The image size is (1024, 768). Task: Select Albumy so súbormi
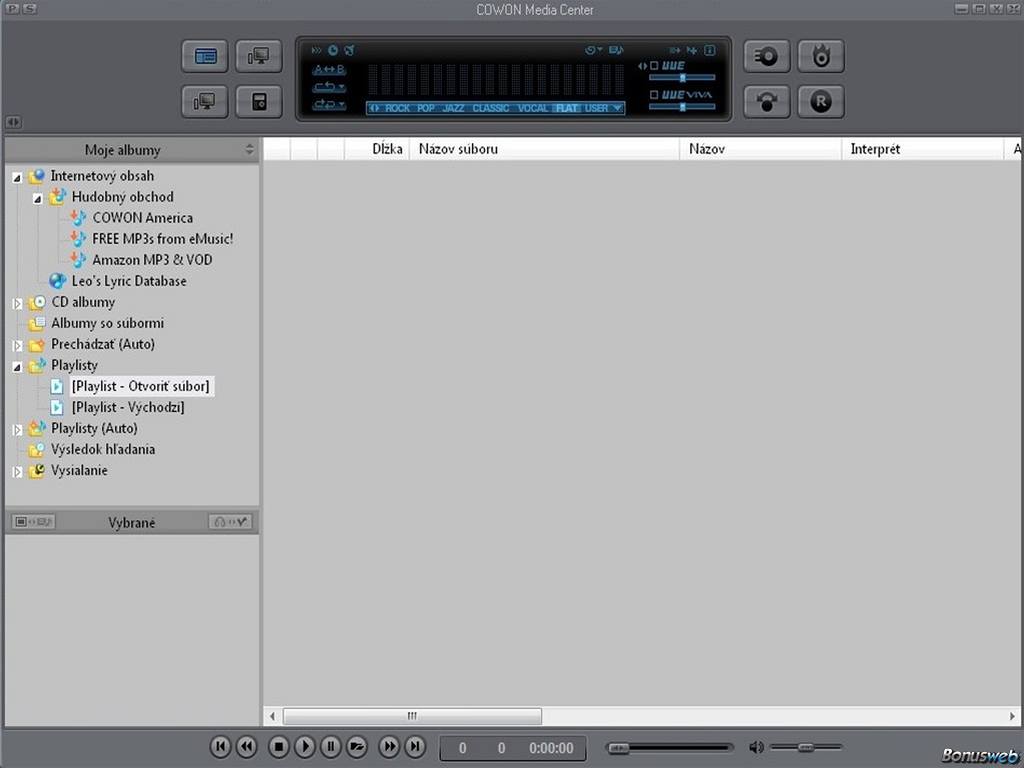tap(107, 323)
